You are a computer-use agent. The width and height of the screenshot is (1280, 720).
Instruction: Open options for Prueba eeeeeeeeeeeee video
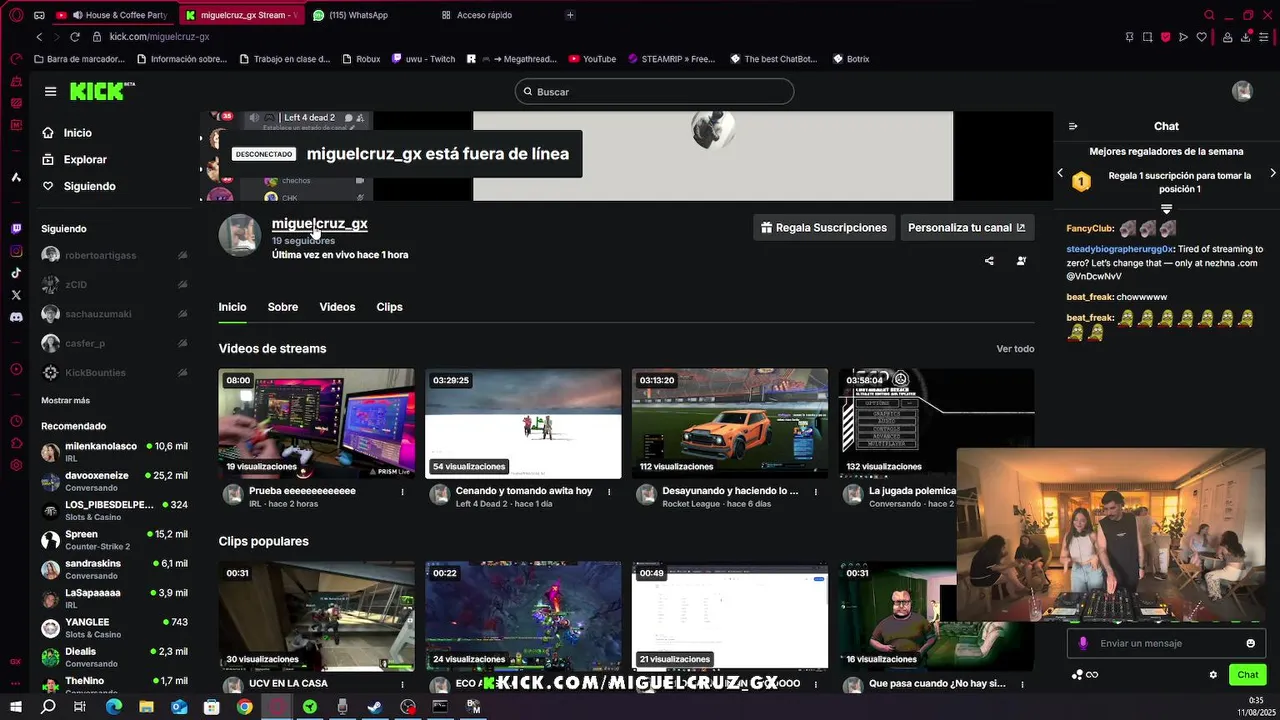coord(403,491)
